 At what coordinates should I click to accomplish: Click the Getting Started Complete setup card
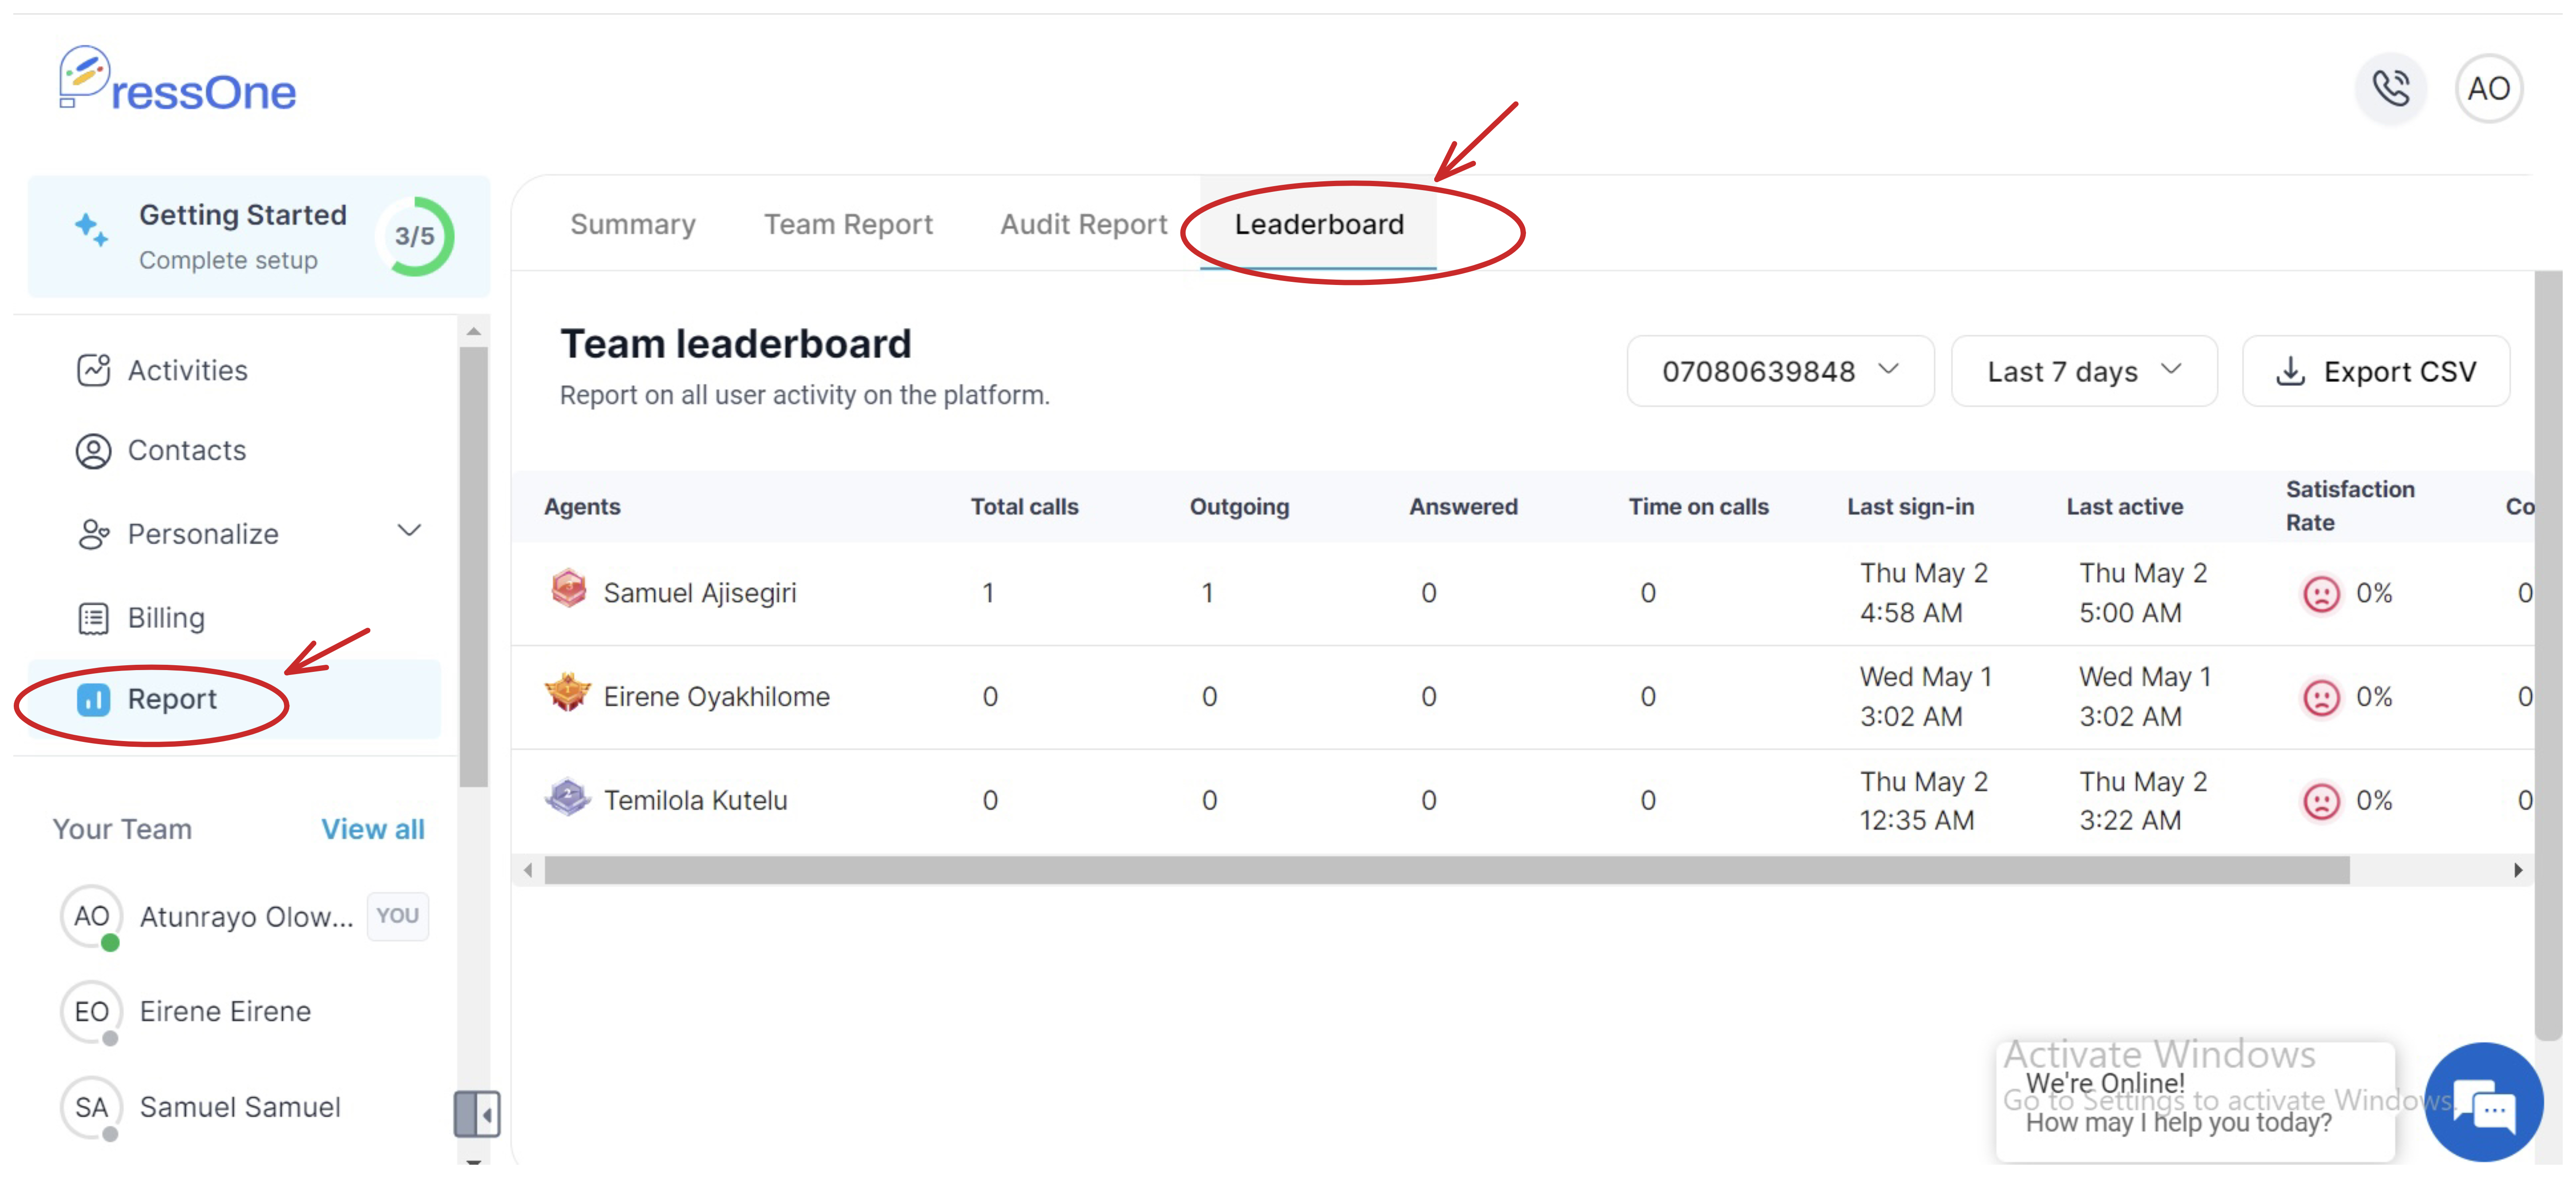coord(259,236)
